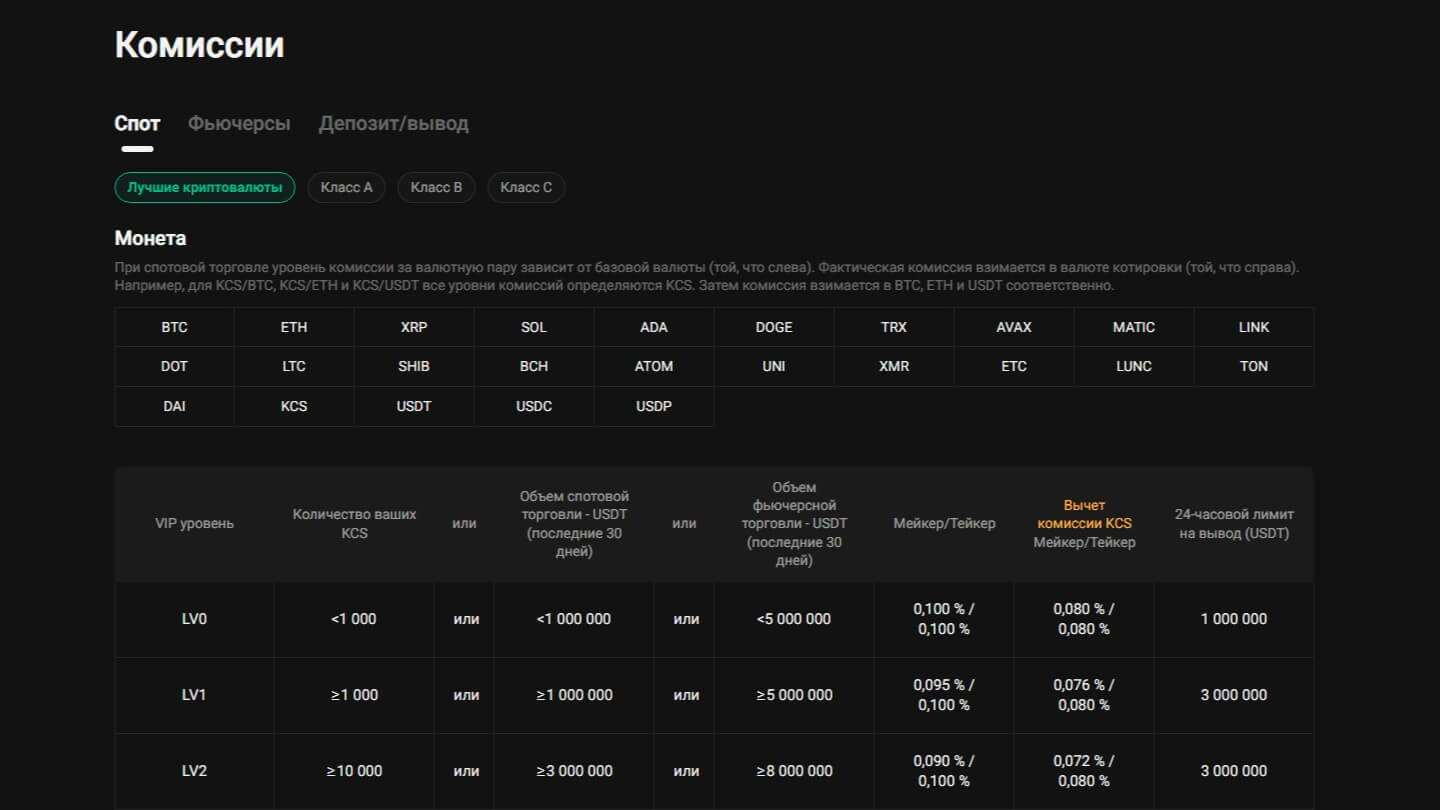
Task: Click the BTC coin cell
Action: click(x=174, y=327)
